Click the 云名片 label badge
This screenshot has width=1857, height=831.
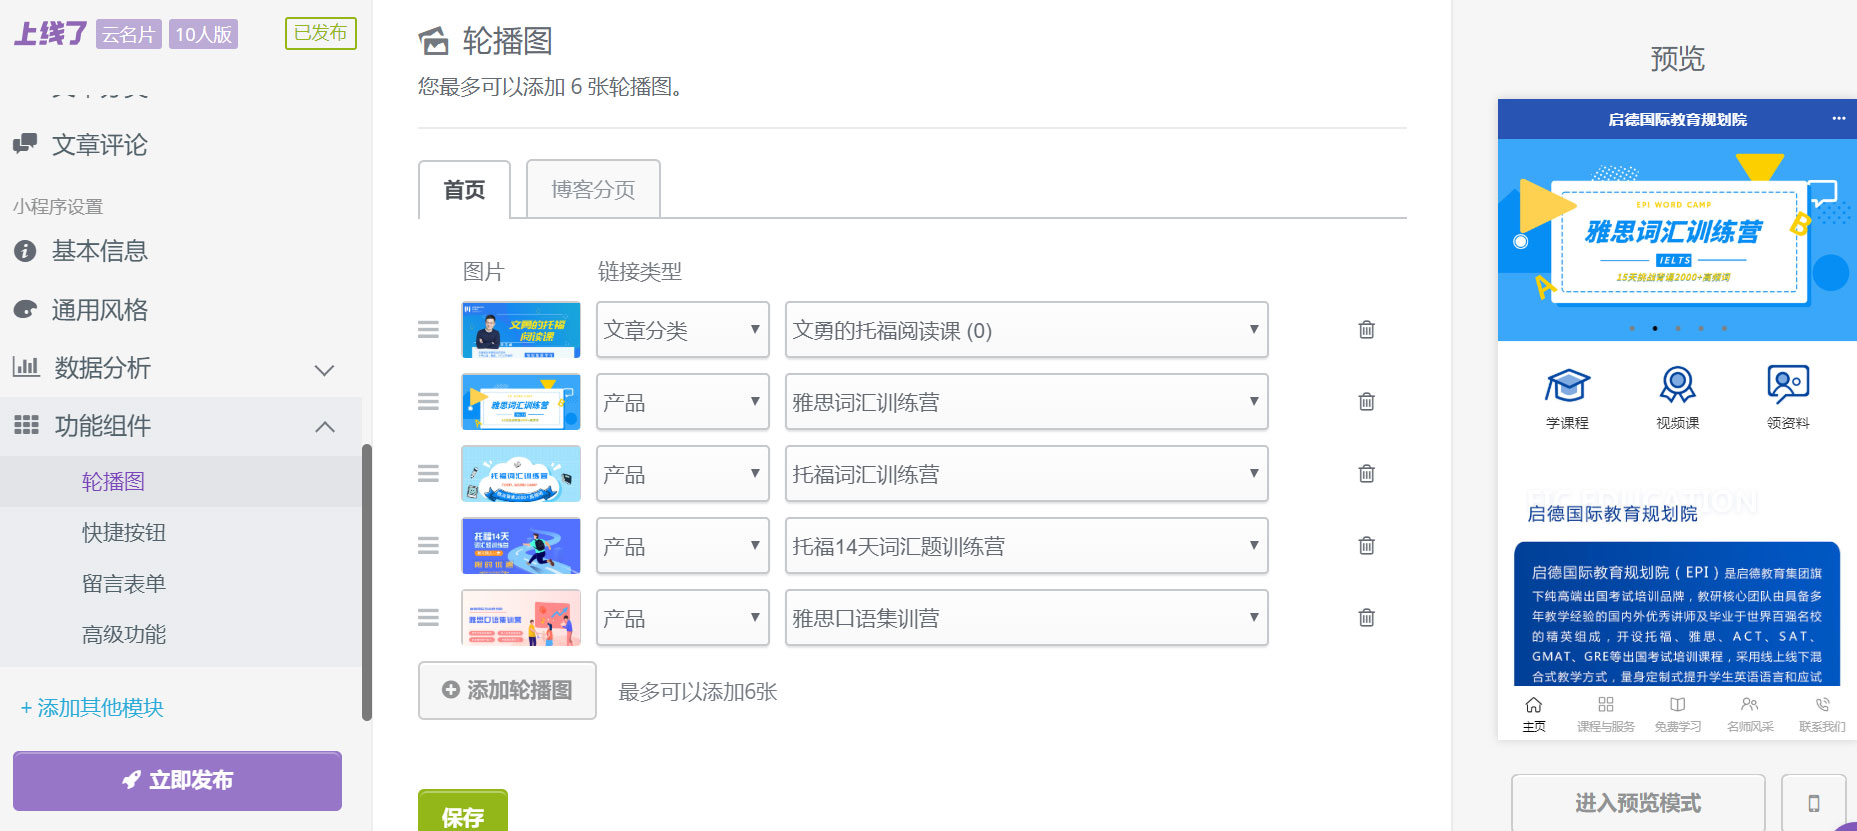[129, 34]
